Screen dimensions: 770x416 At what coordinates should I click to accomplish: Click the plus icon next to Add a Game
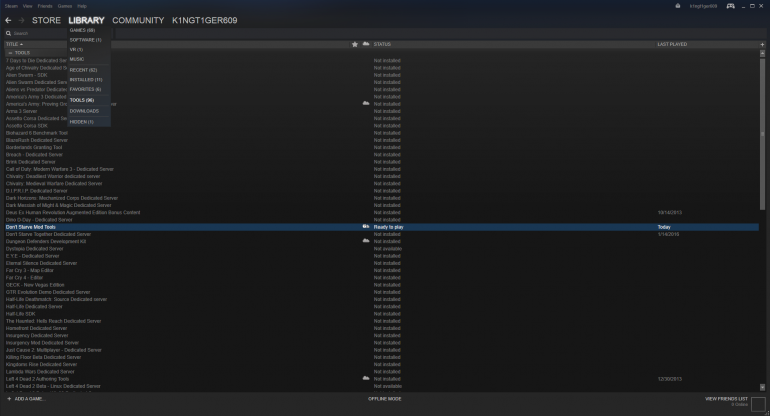9,399
